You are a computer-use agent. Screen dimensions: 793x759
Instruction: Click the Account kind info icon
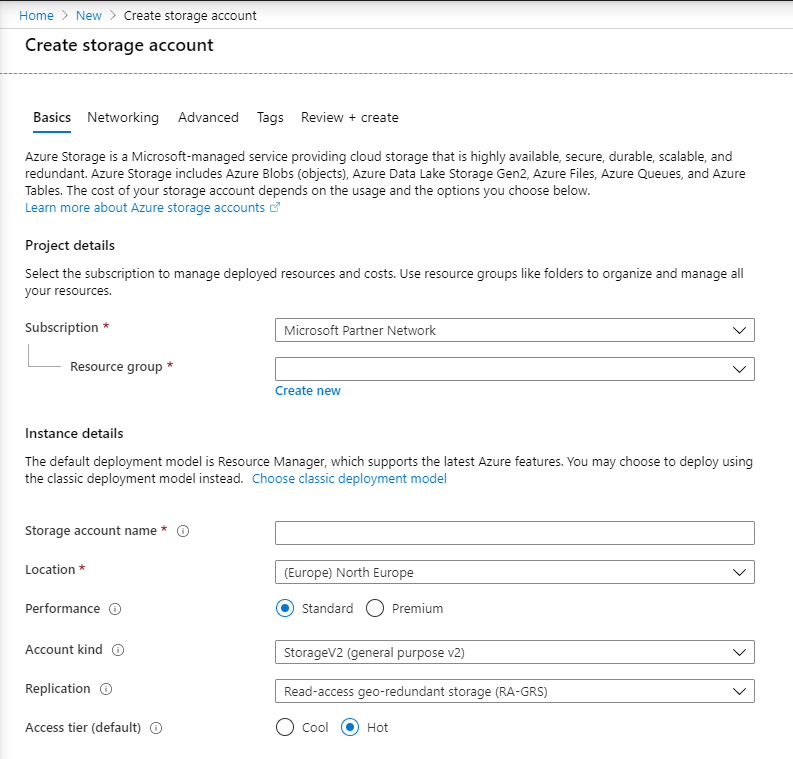pos(118,650)
